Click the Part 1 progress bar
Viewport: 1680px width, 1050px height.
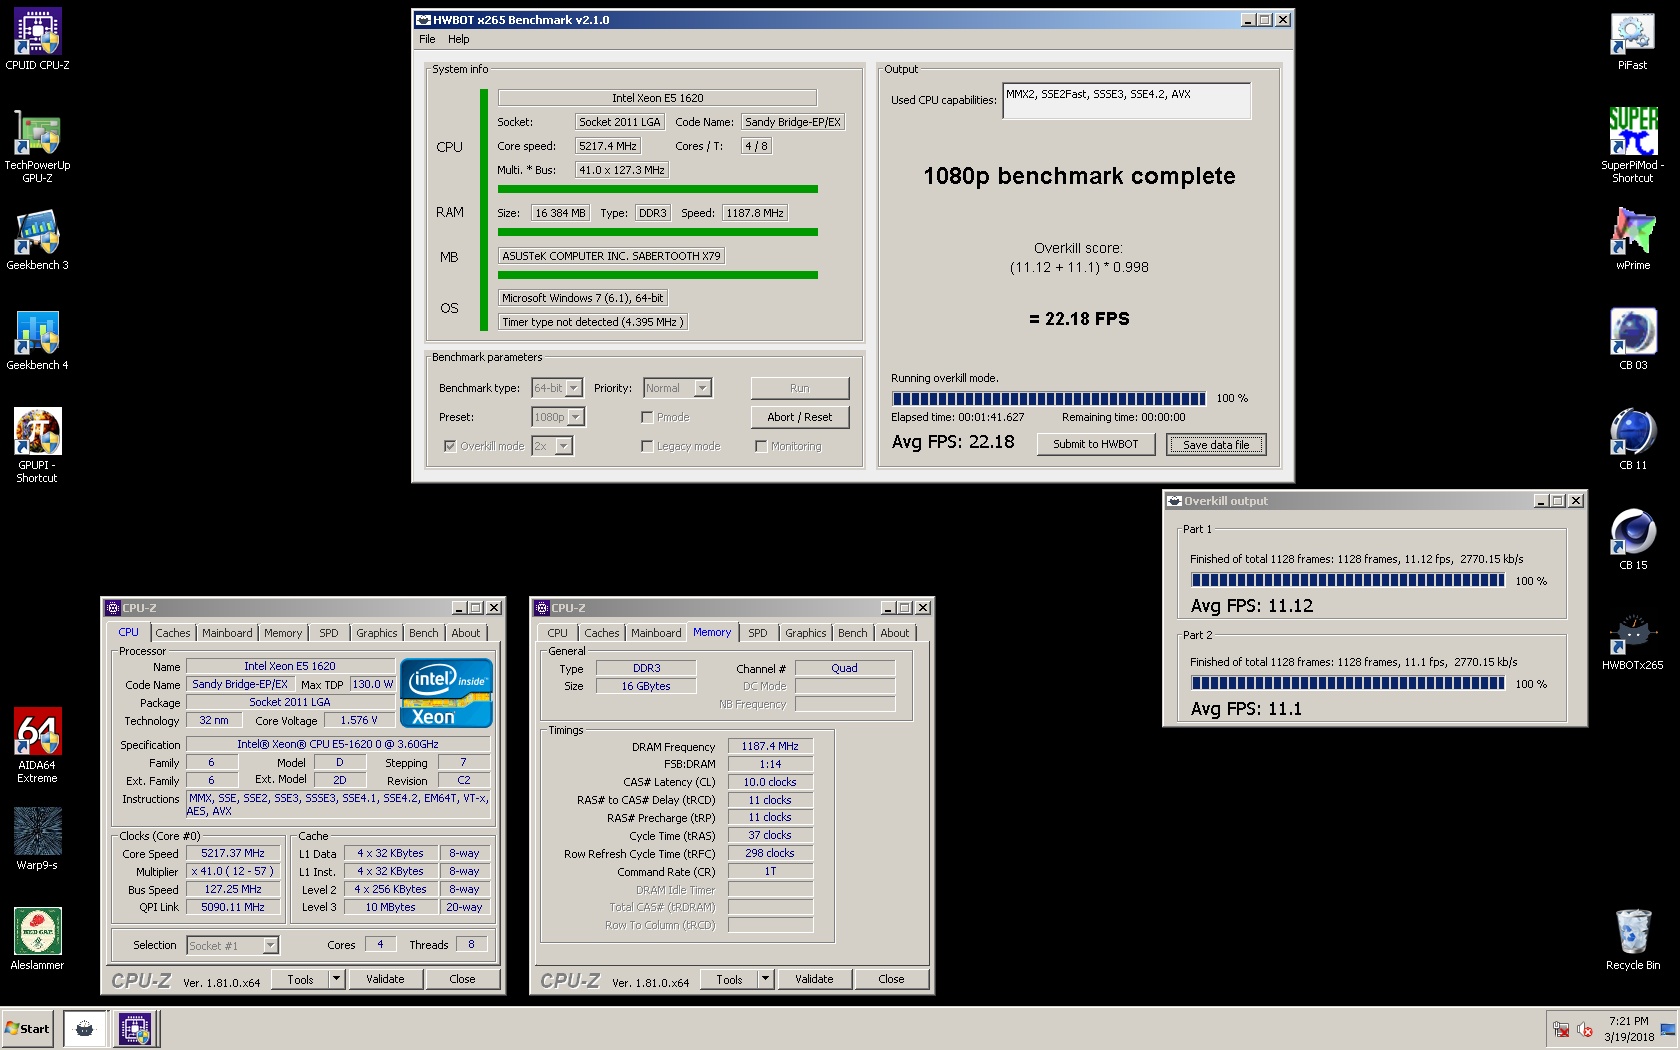tap(1347, 580)
